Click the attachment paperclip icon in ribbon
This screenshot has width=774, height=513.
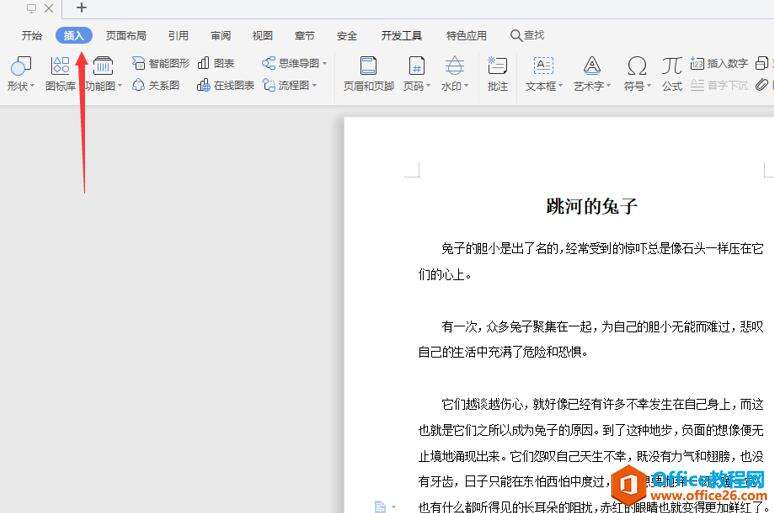pyautogui.click(x=762, y=85)
